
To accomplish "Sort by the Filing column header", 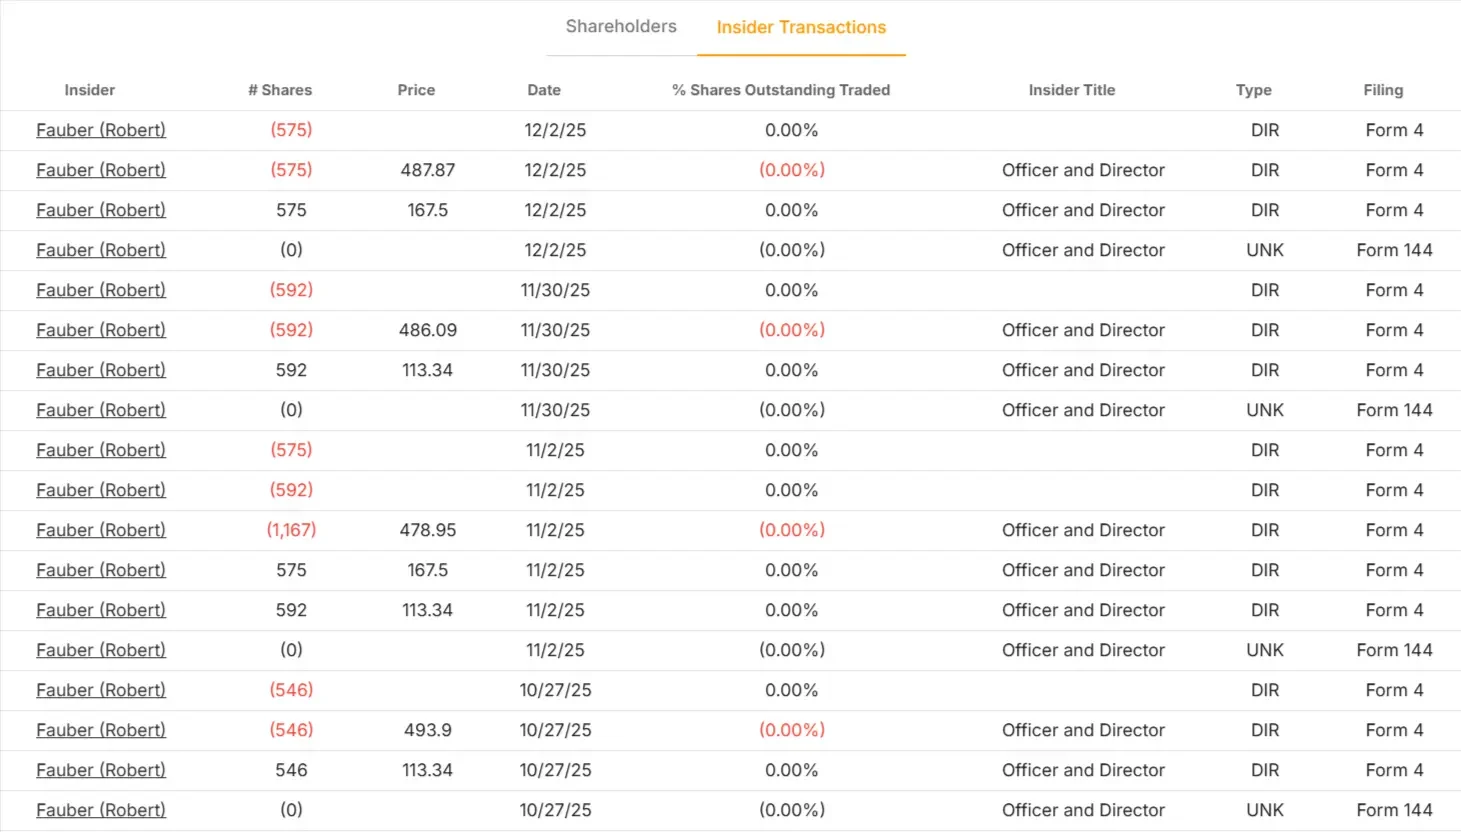I will 1383,90.
